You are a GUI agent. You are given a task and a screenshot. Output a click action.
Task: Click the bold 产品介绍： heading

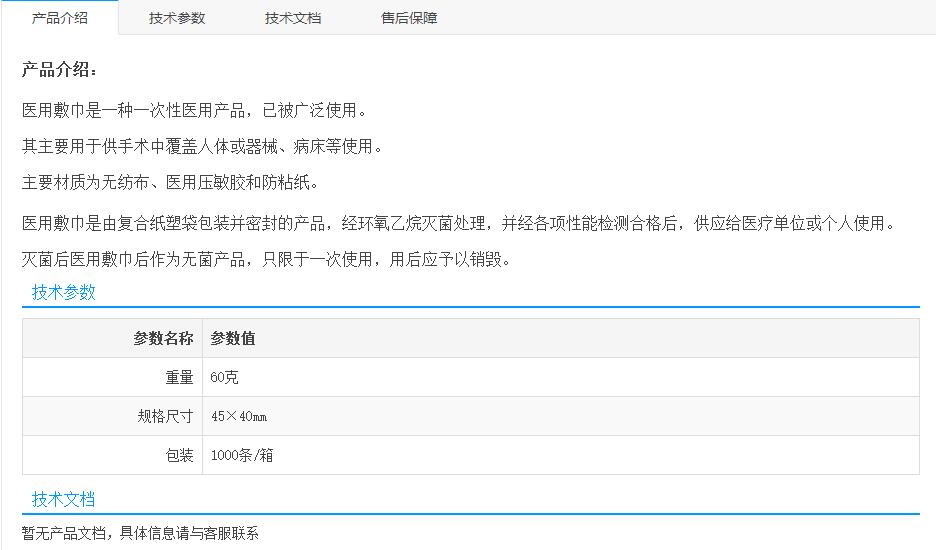pyautogui.click(x=60, y=70)
